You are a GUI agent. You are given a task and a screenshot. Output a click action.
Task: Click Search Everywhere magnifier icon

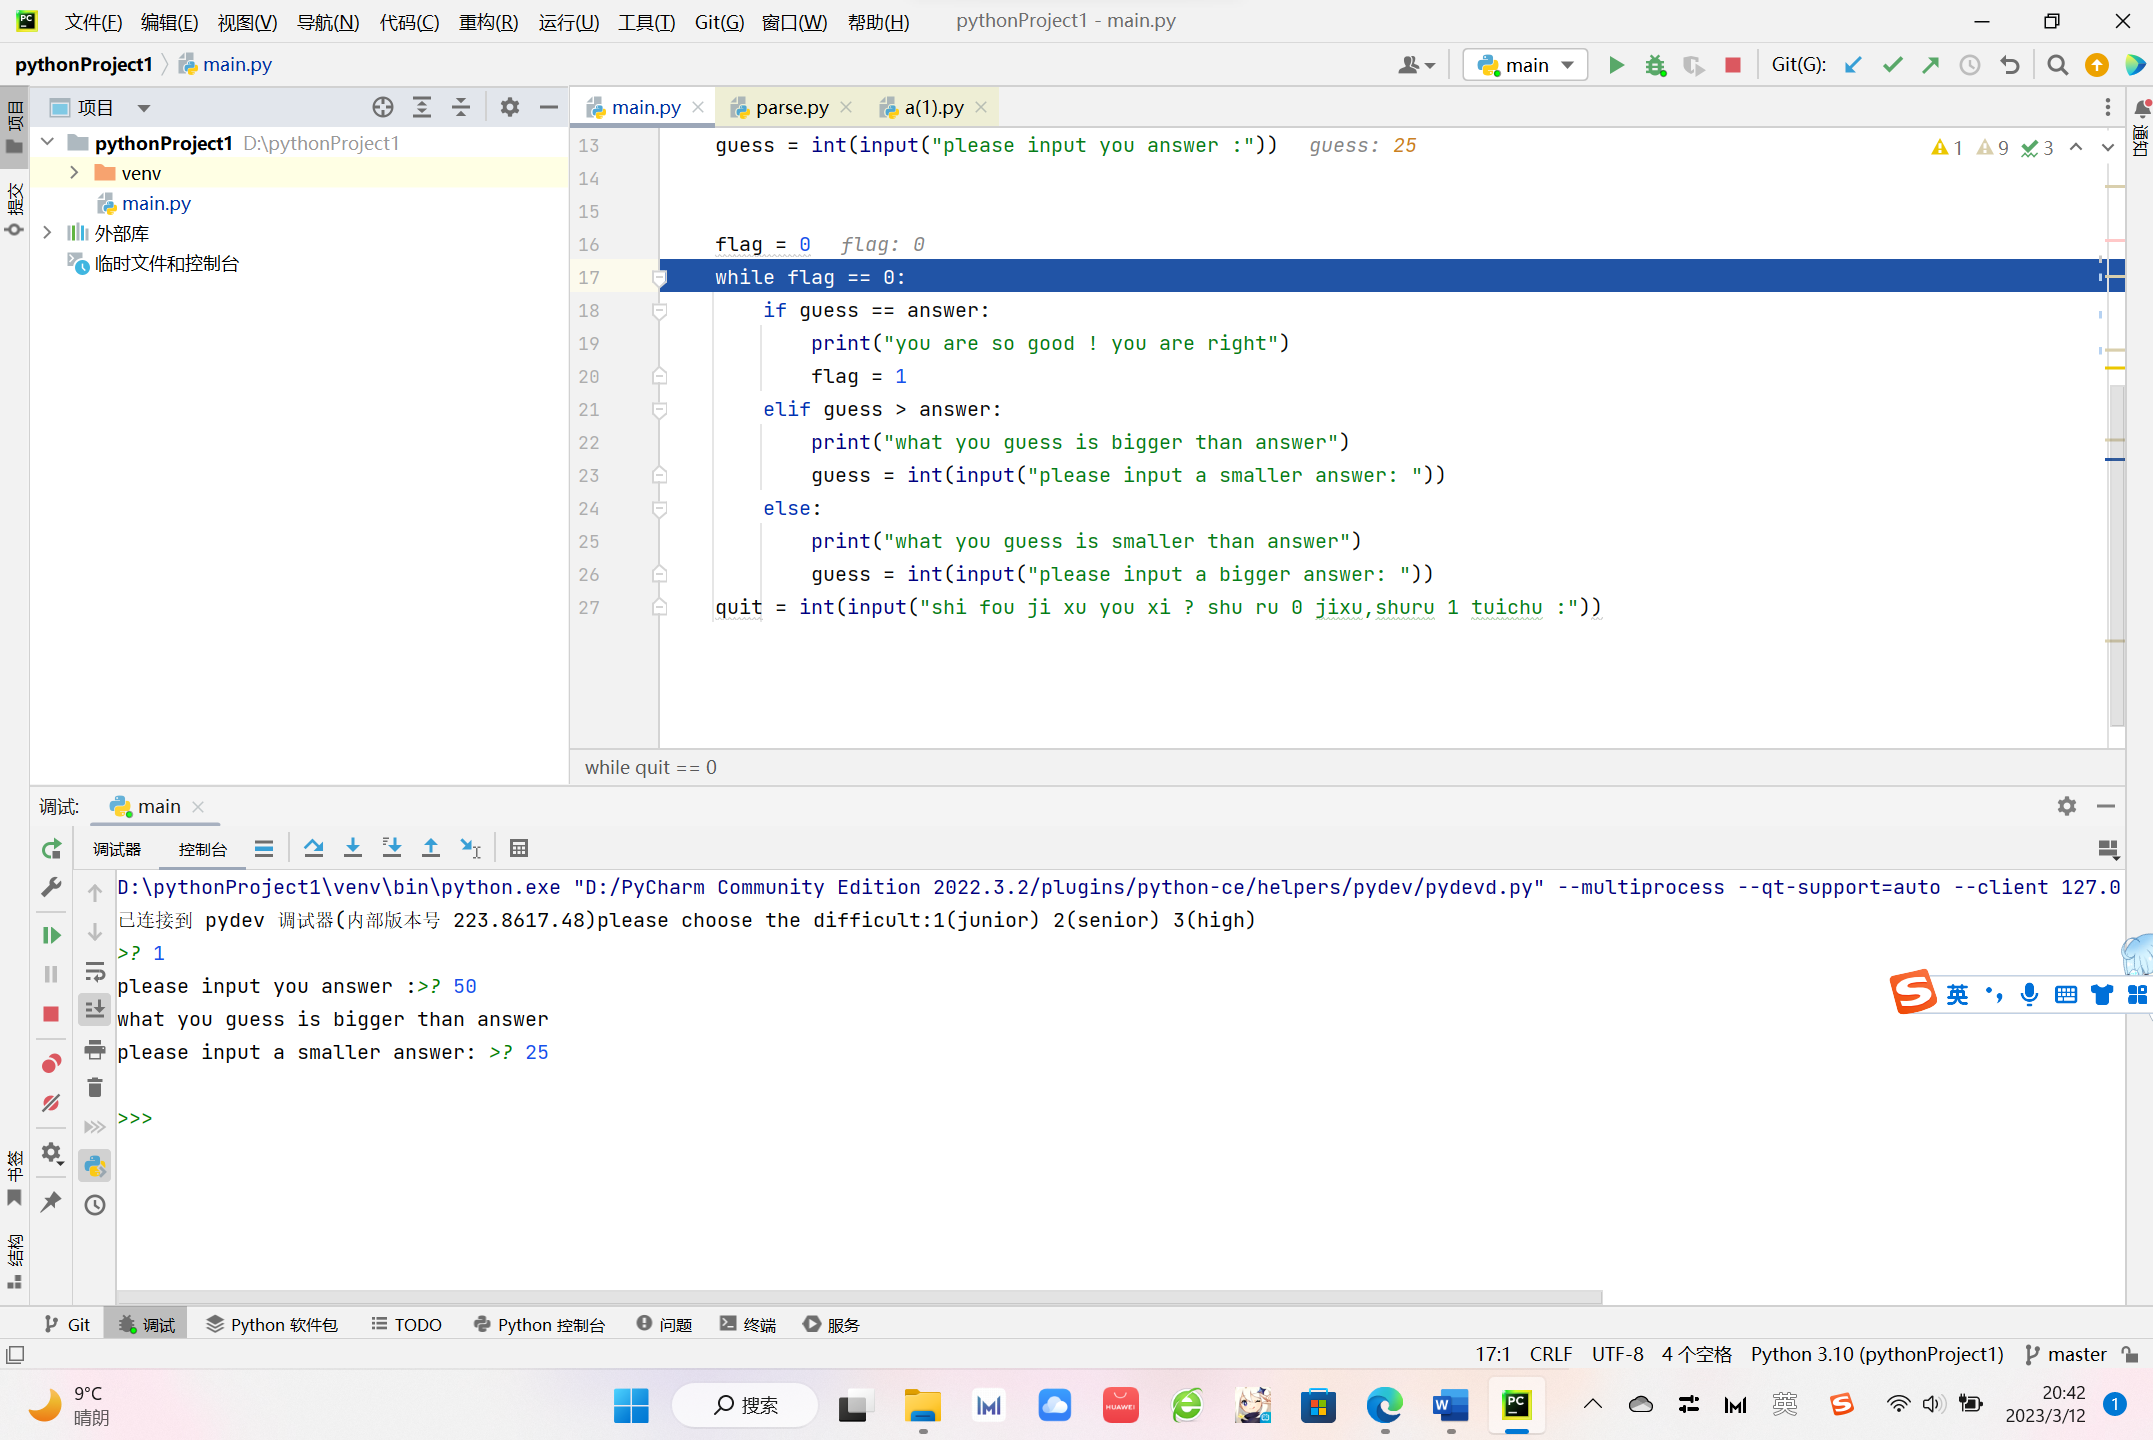[2057, 65]
